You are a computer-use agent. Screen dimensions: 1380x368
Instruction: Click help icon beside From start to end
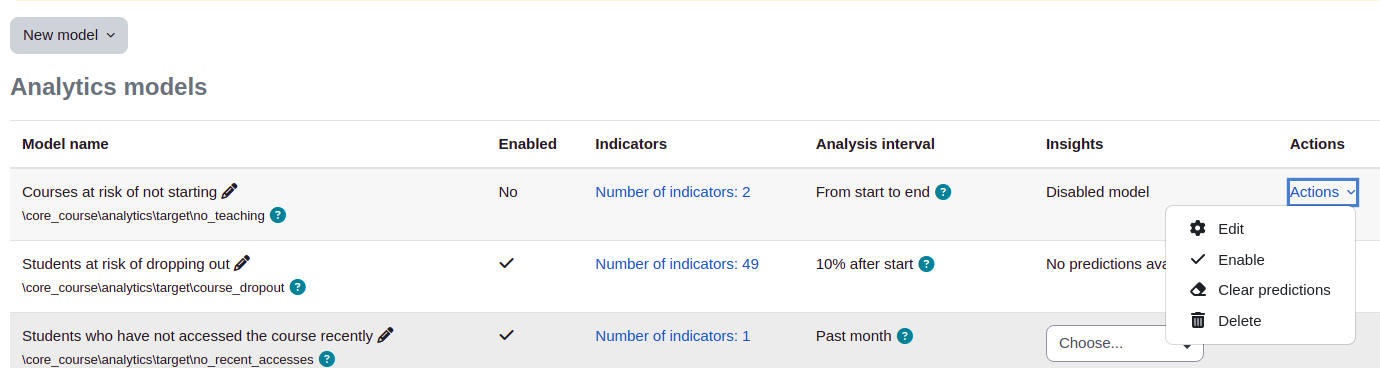coord(943,192)
